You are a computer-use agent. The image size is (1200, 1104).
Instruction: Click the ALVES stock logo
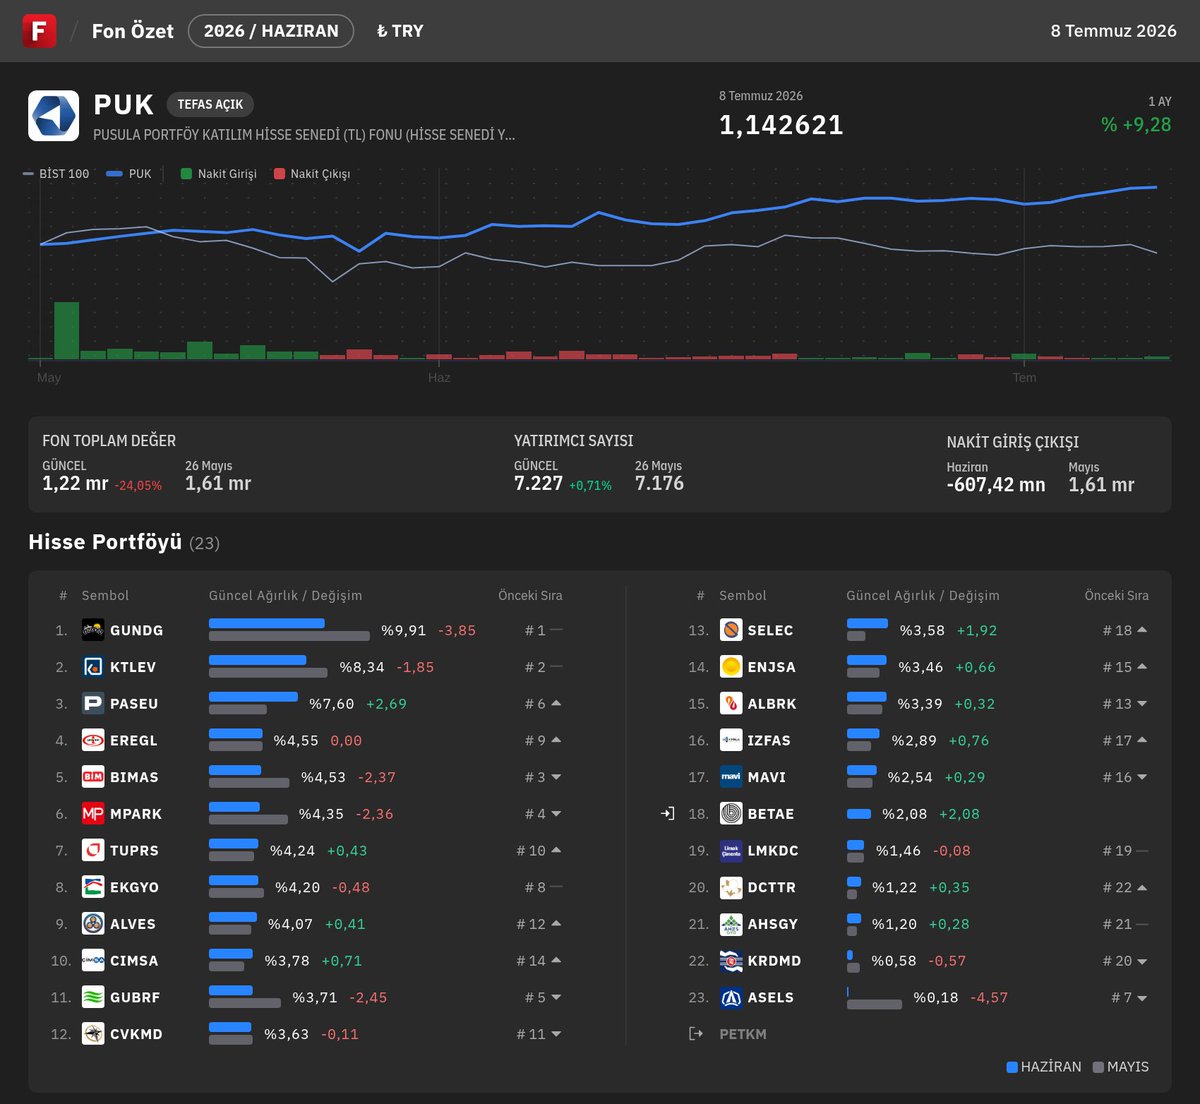(x=93, y=924)
